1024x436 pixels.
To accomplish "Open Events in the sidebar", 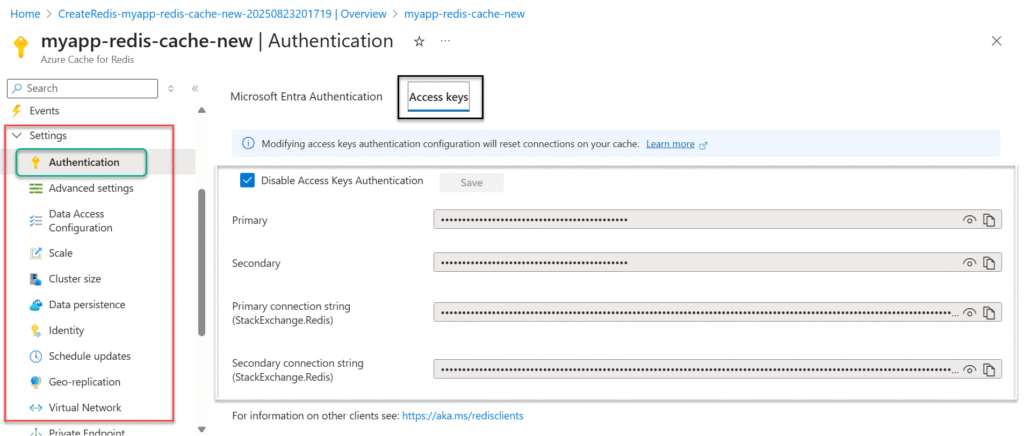I will click(x=44, y=111).
